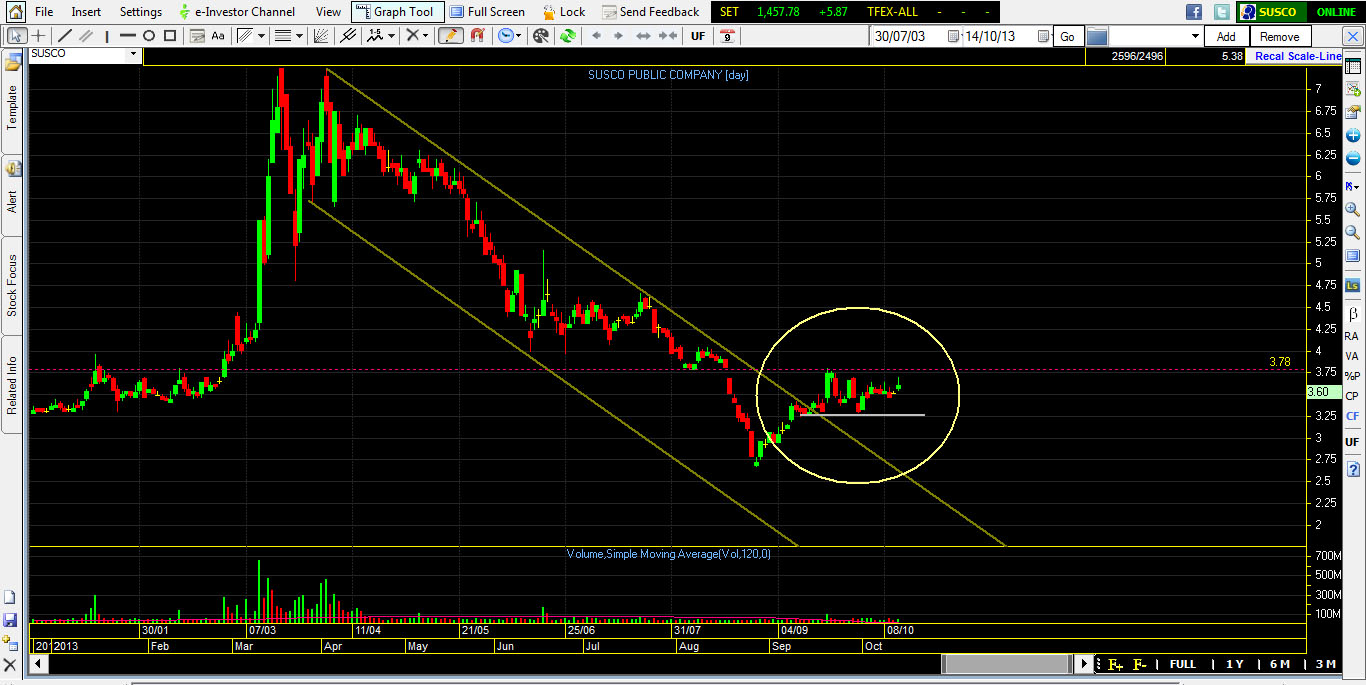Expand the line style dropdown arrow
This screenshot has width=1366, height=685.
coord(299,36)
